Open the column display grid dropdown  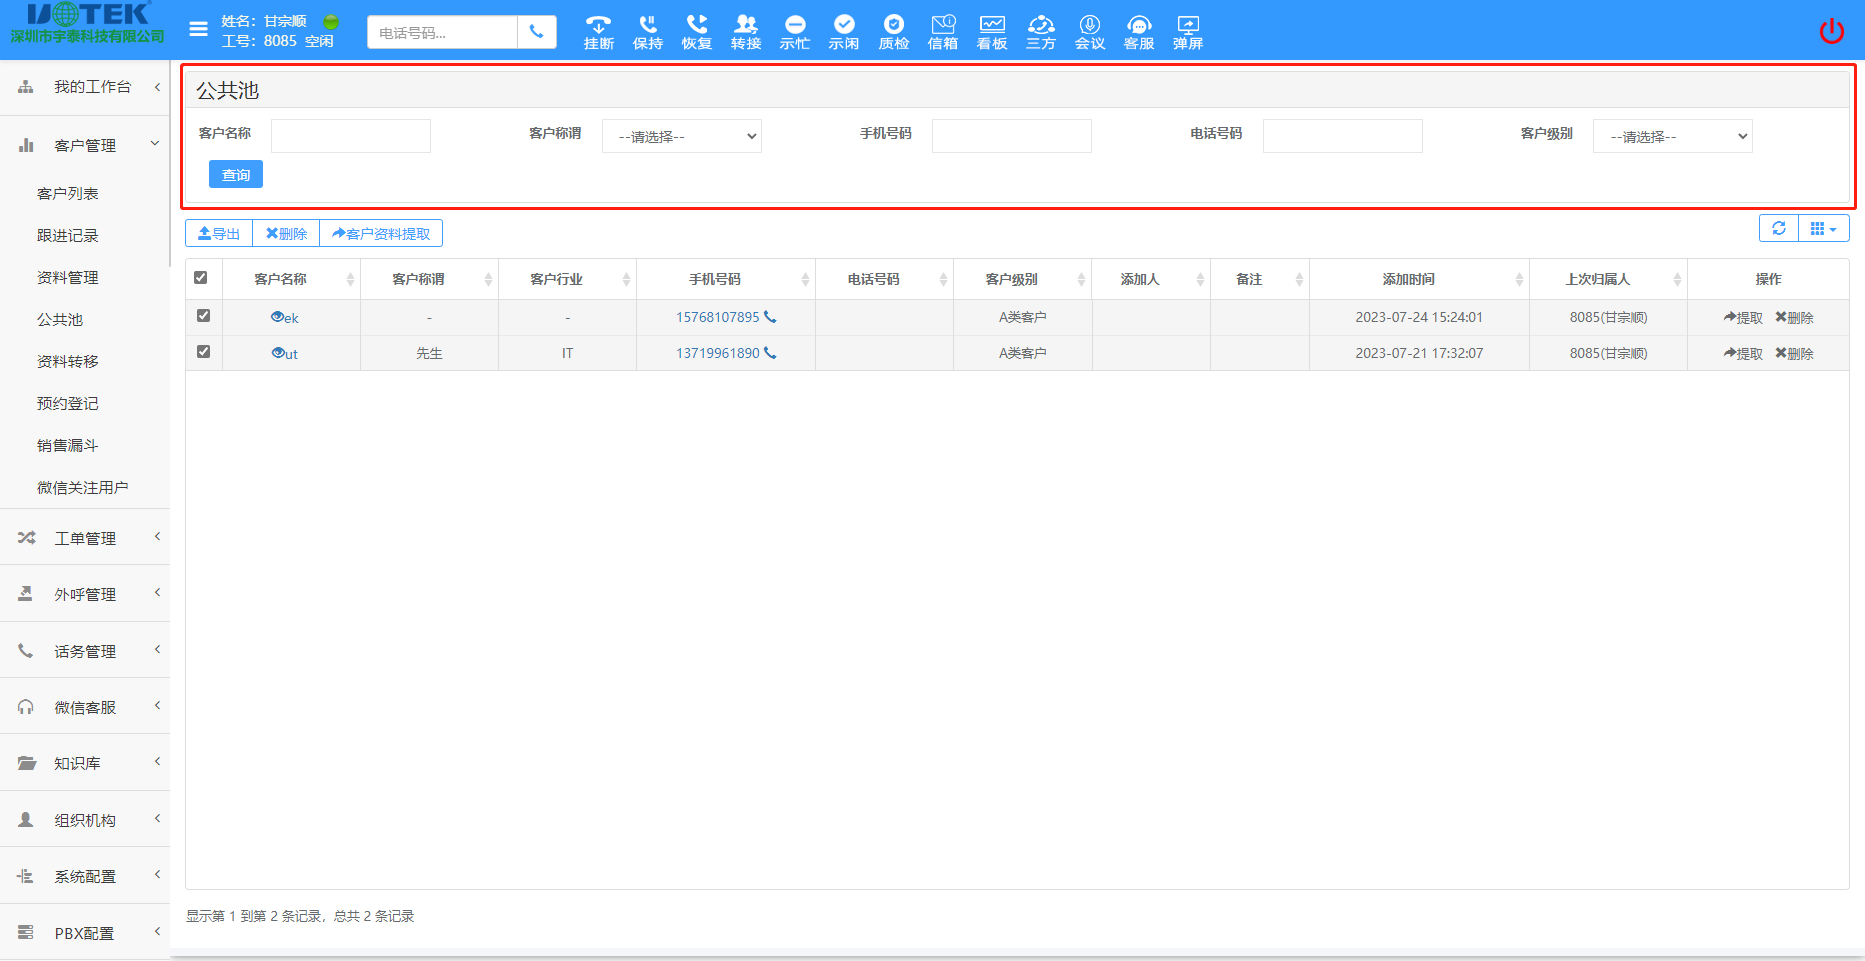pyautogui.click(x=1823, y=228)
